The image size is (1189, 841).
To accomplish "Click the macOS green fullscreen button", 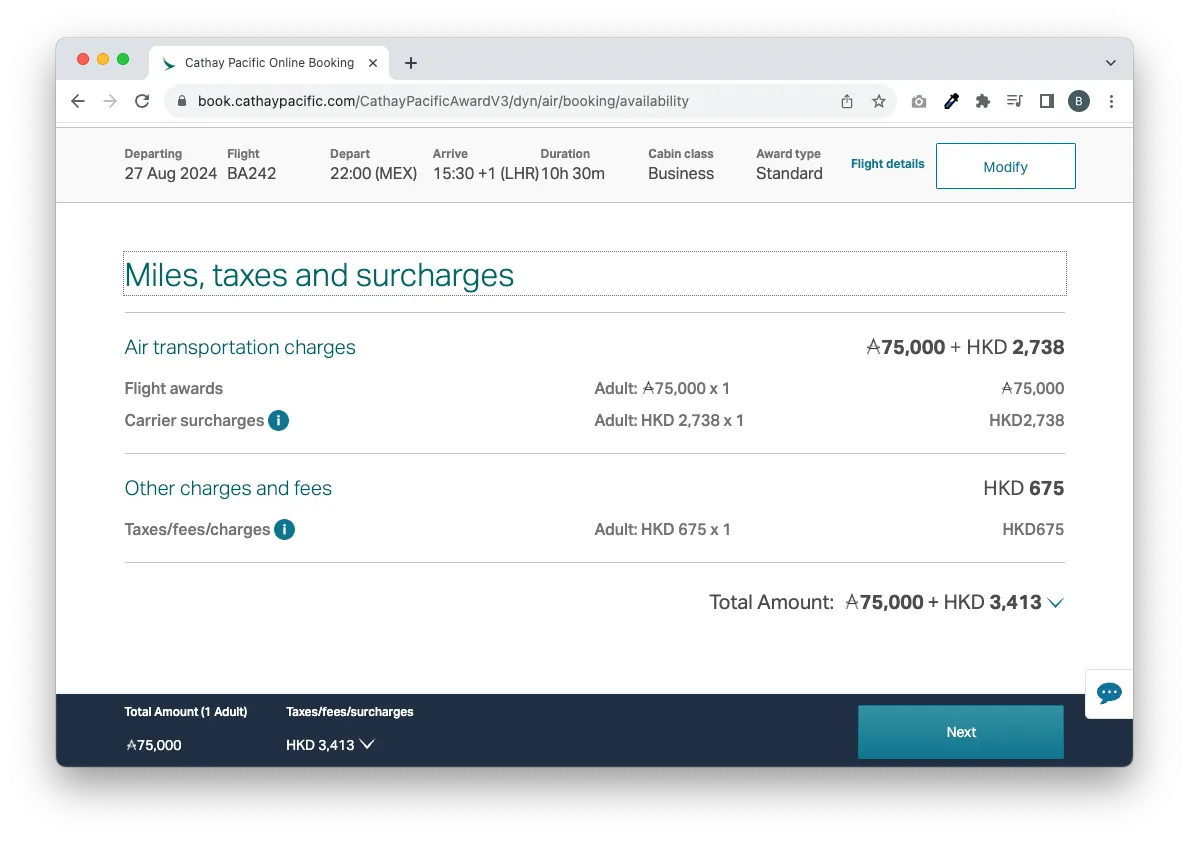I will tap(123, 59).
